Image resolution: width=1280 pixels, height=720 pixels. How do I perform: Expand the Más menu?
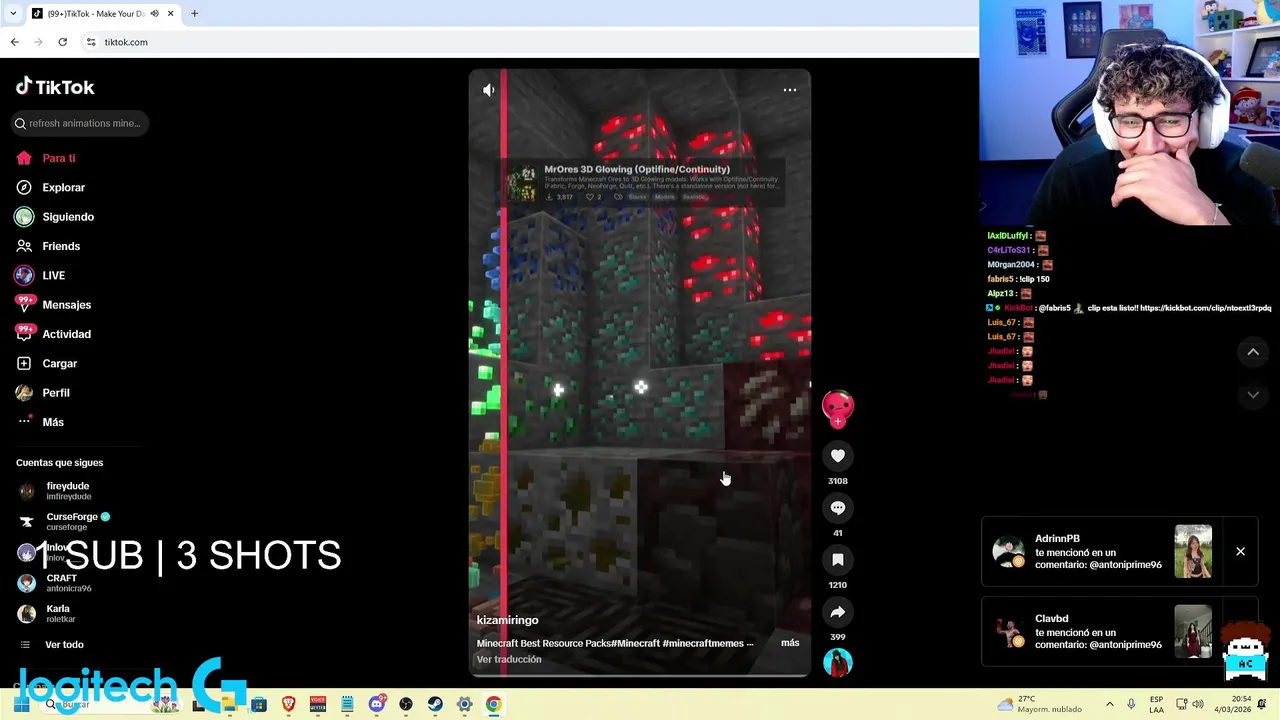tap(40, 422)
